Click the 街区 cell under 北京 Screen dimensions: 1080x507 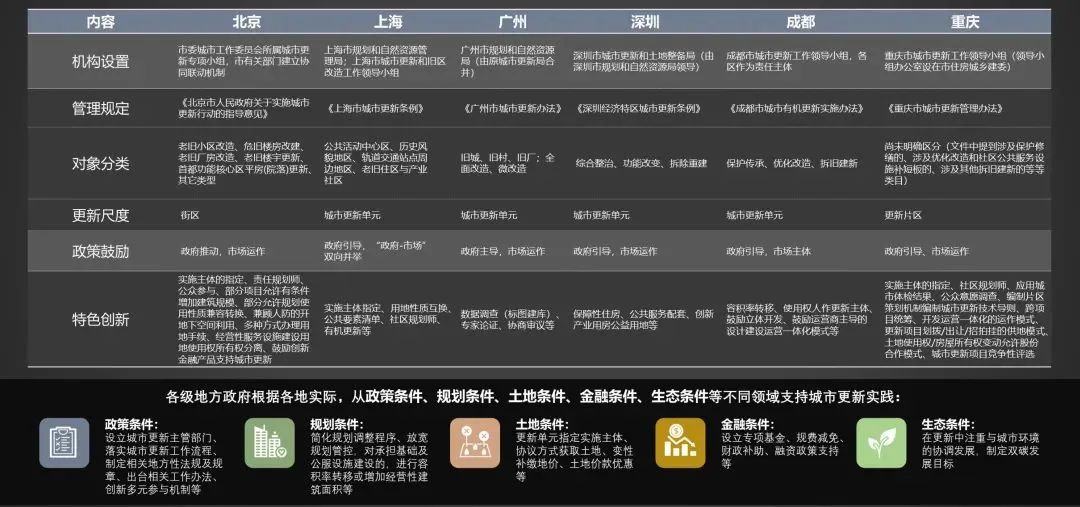coord(190,215)
